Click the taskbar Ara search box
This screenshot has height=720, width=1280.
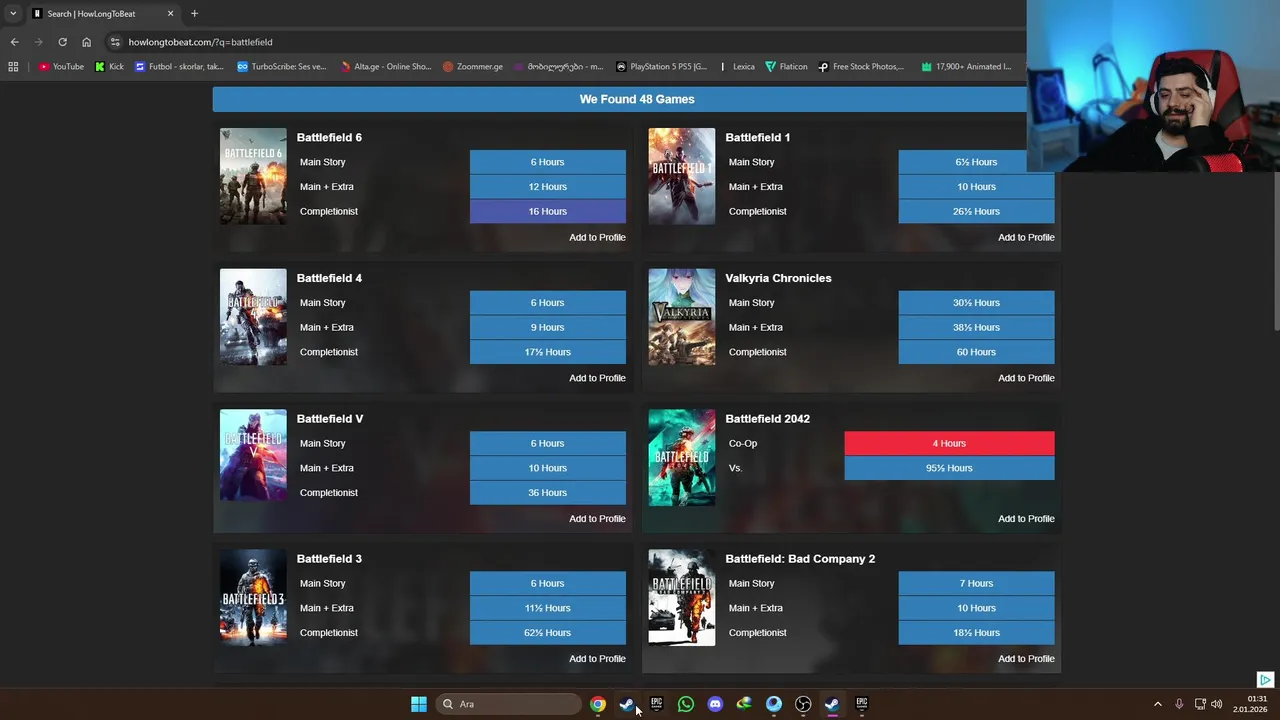click(x=510, y=704)
